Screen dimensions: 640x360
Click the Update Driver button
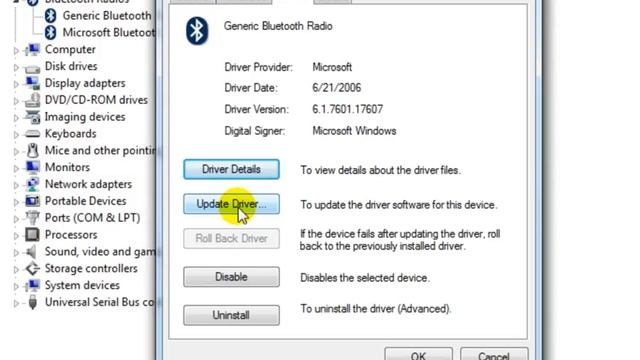231,204
